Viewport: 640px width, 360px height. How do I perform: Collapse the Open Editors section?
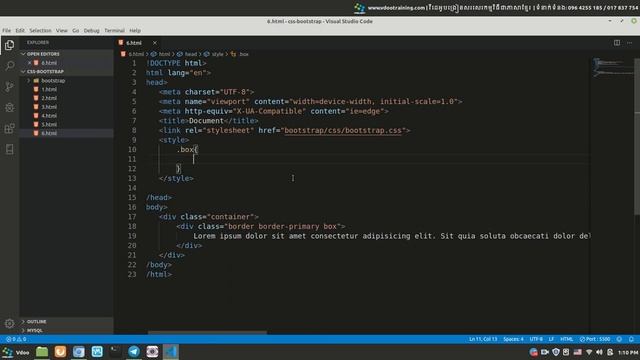pyautogui.click(x=66, y=54)
